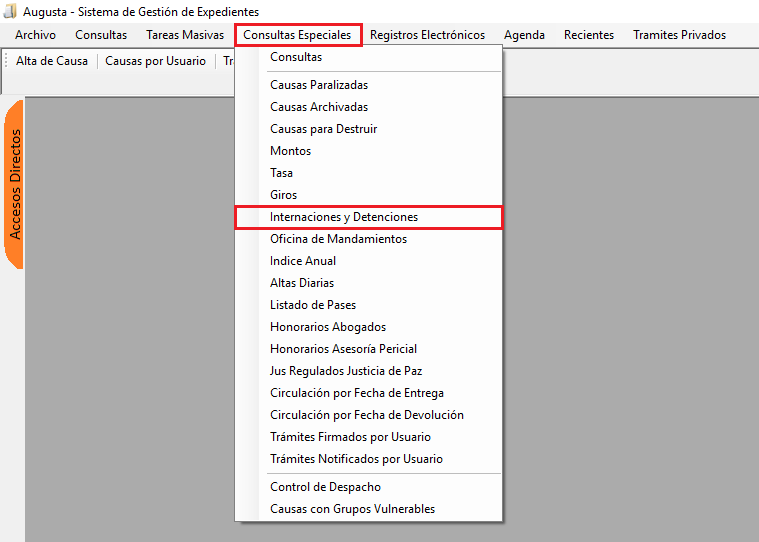Select Internaciones y Detenciones menu entry
Screen dimensions: 759x542
[344, 217]
